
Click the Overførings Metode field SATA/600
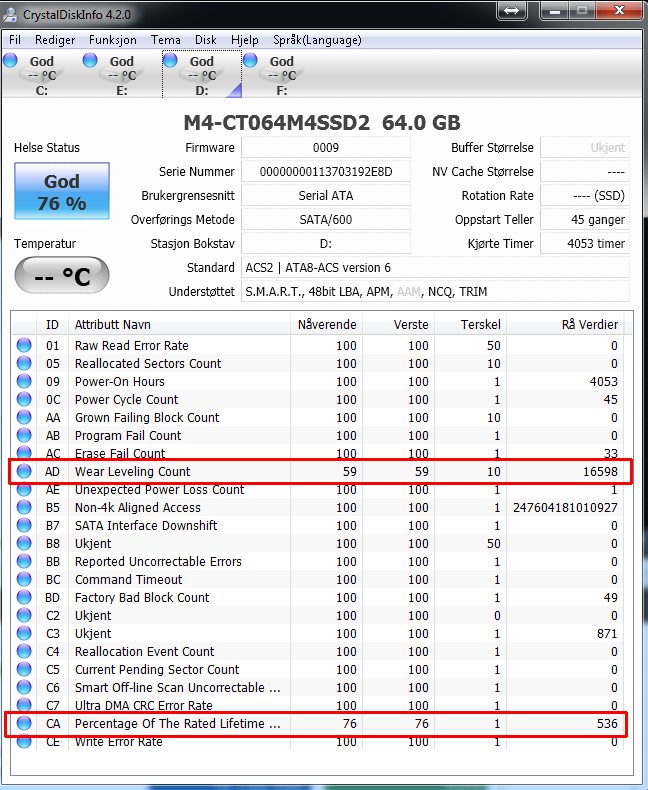coord(326,220)
